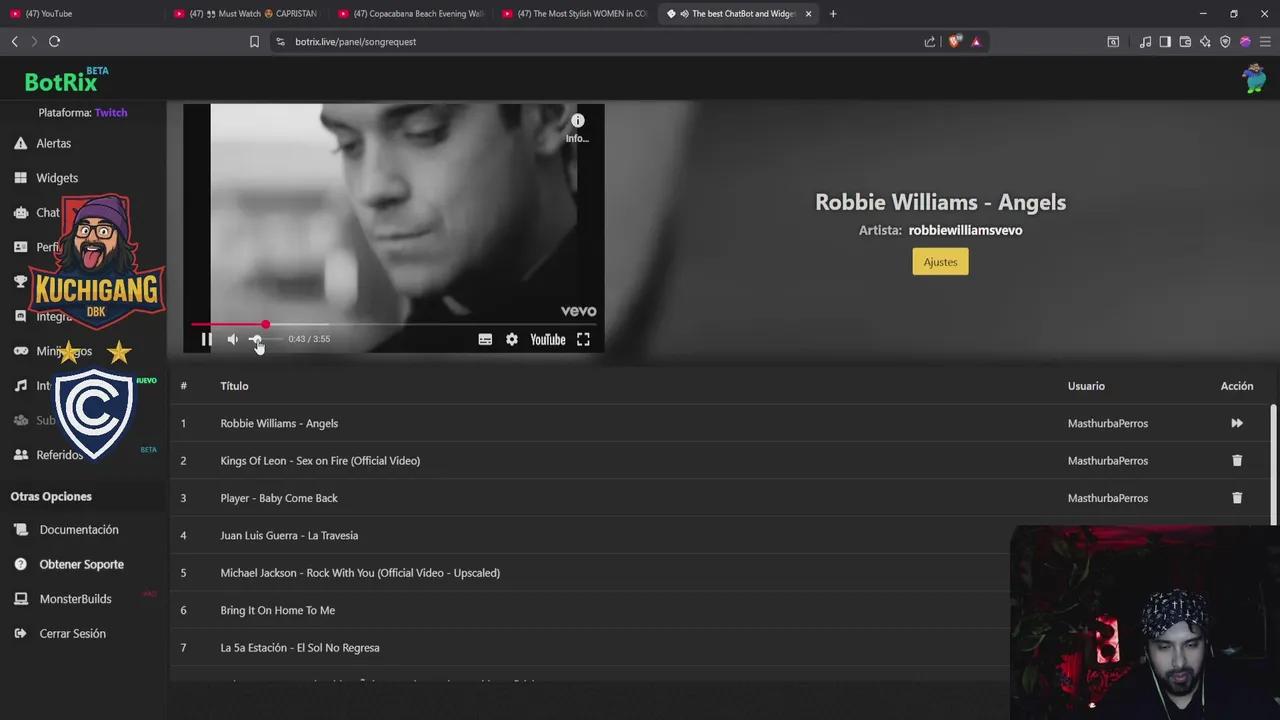Open a new browser tab
The height and width of the screenshot is (720, 1280).
click(x=833, y=14)
